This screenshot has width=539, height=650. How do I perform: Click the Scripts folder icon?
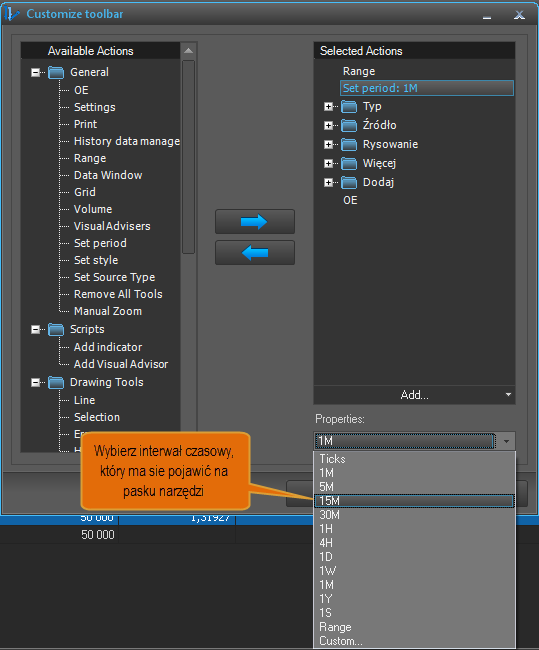click(56, 330)
